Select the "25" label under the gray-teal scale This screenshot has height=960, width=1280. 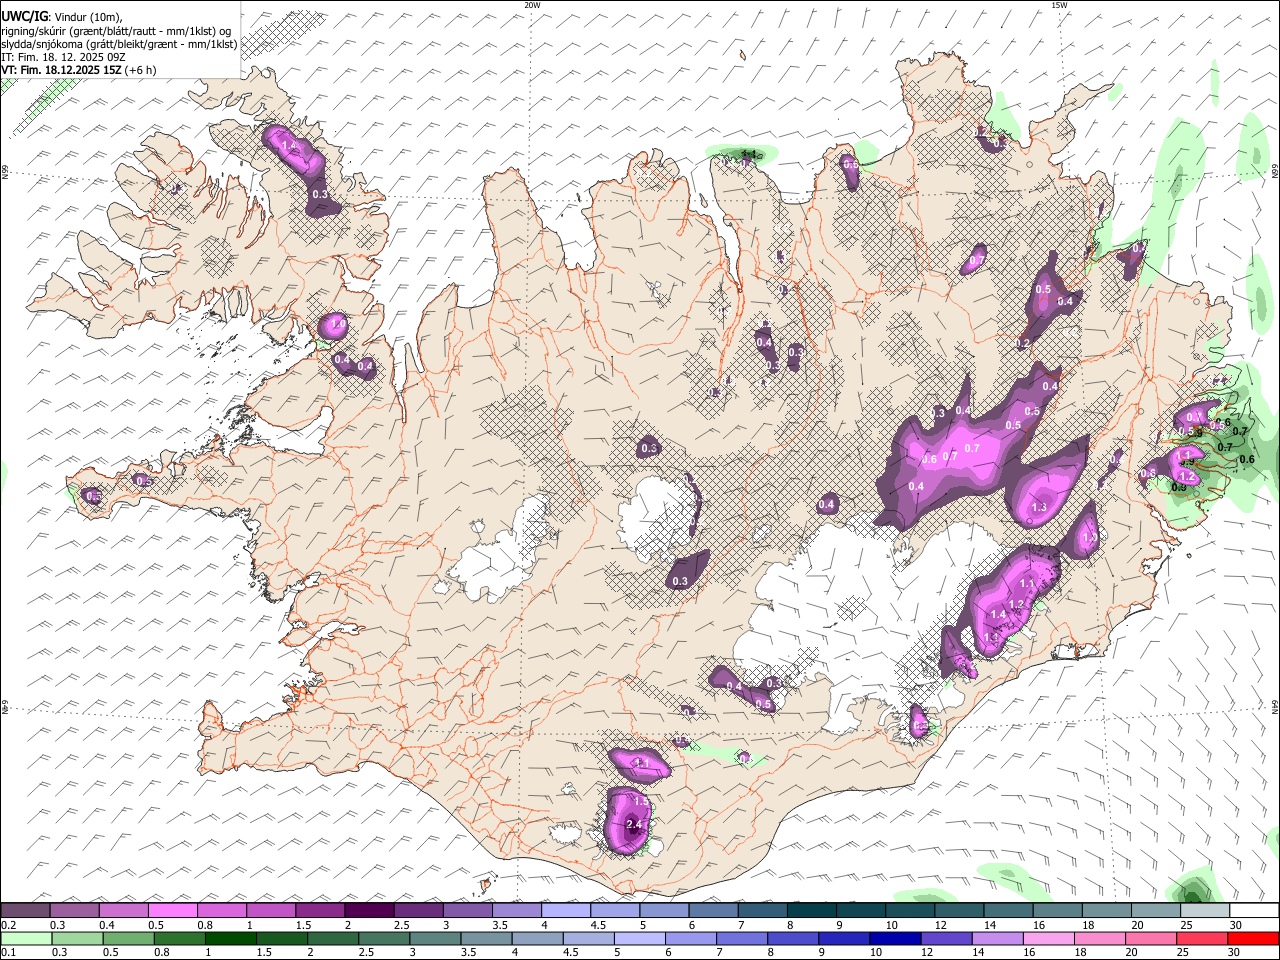[1186, 925]
